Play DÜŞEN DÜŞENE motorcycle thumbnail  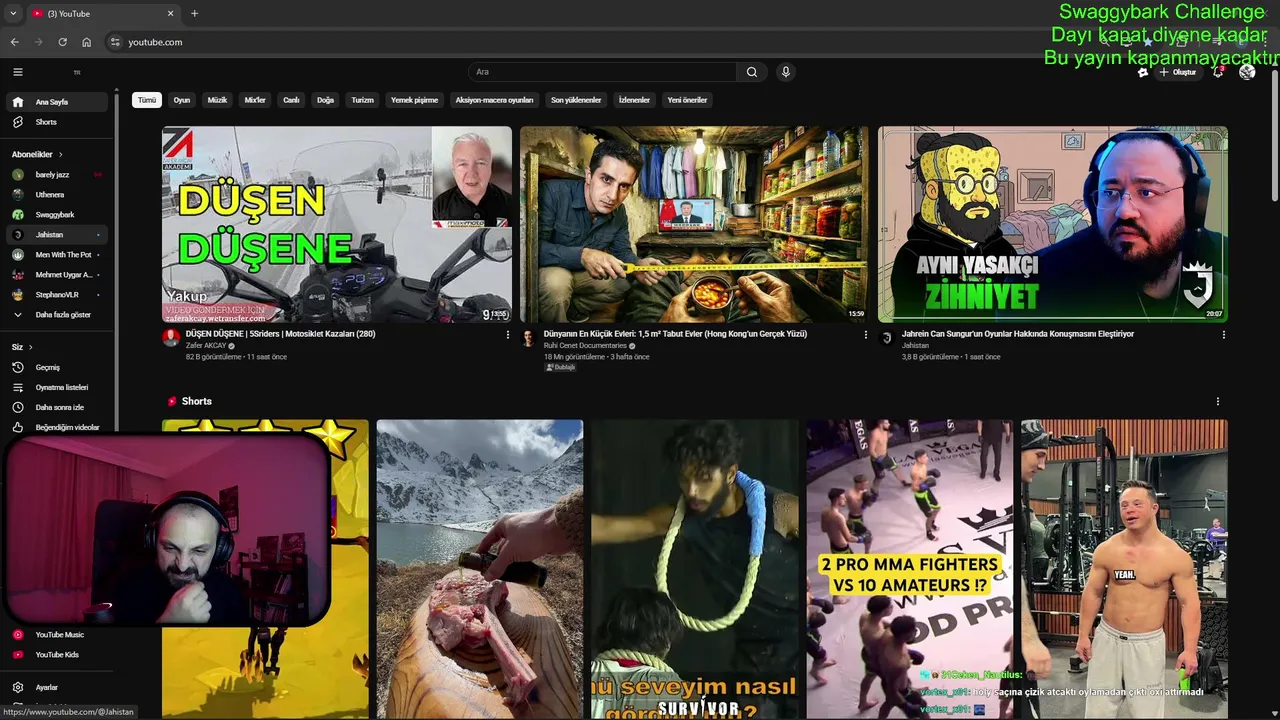(337, 224)
